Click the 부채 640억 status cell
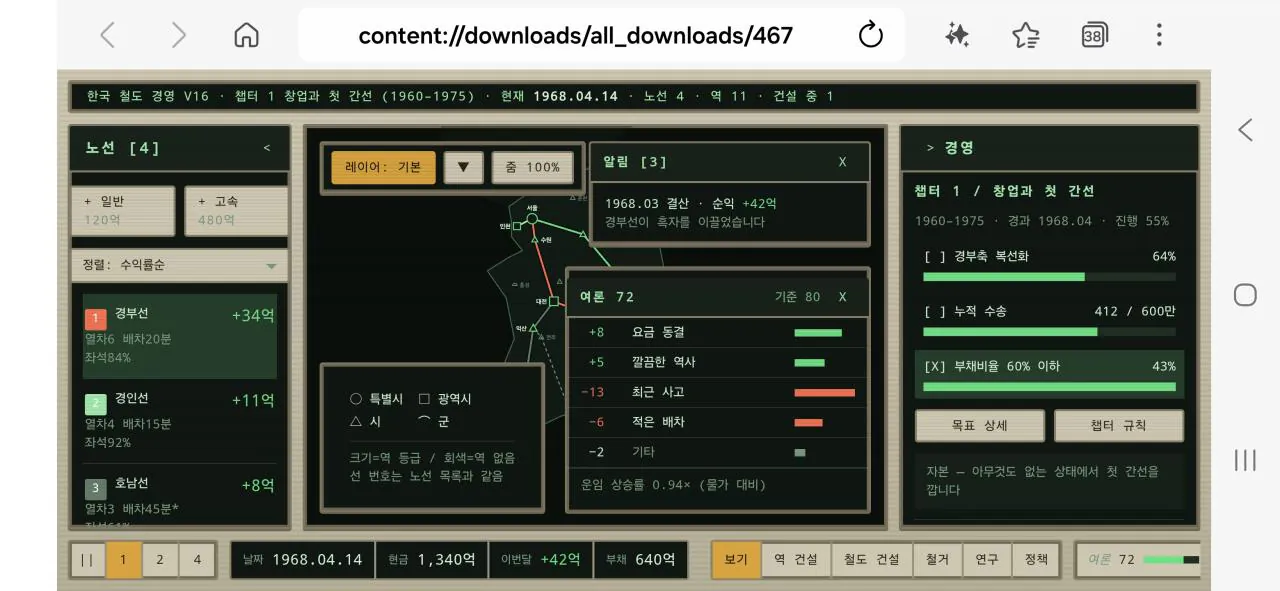This screenshot has height=591, width=1280. click(640, 559)
